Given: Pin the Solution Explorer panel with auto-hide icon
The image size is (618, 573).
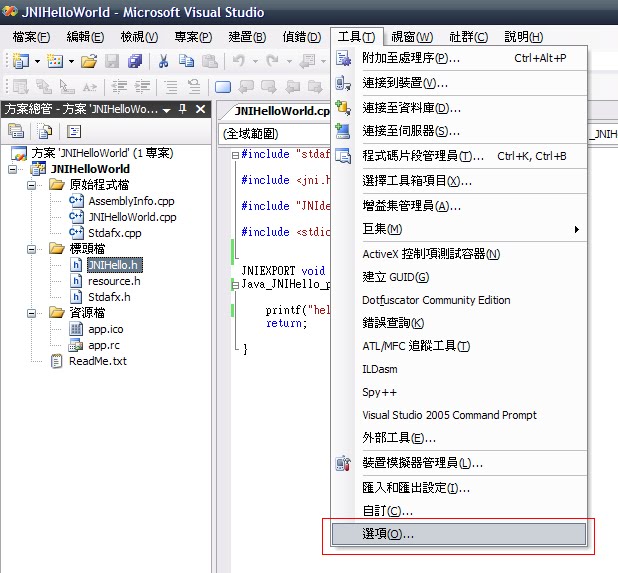Looking at the screenshot, I should 182,108.
